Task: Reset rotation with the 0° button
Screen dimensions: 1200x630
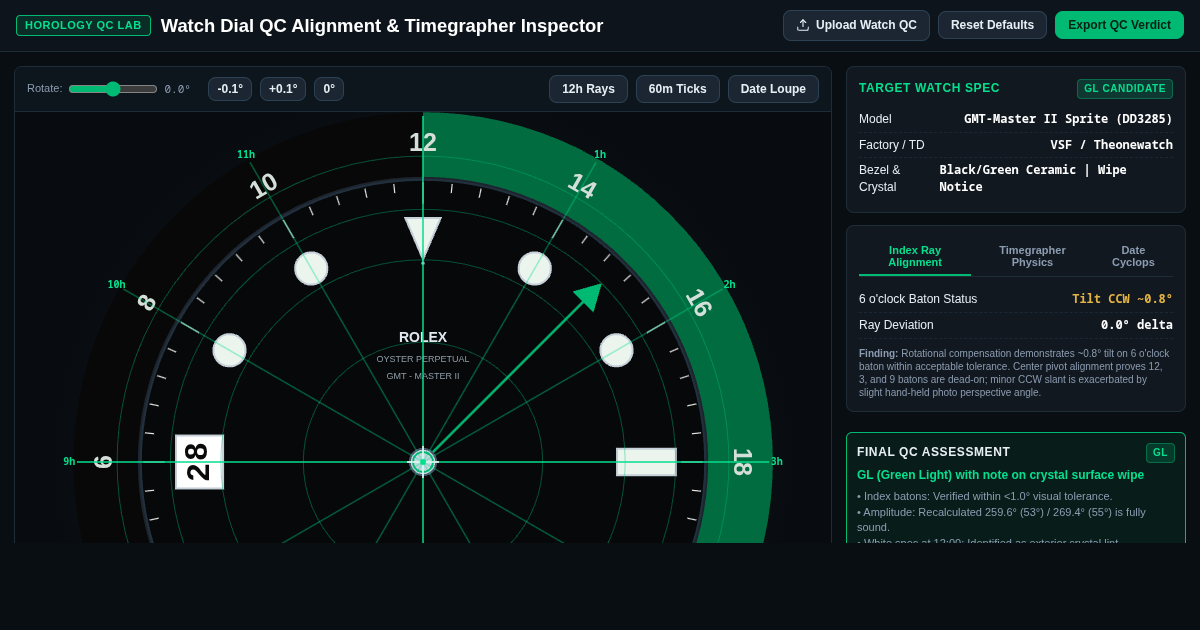Action: (329, 89)
